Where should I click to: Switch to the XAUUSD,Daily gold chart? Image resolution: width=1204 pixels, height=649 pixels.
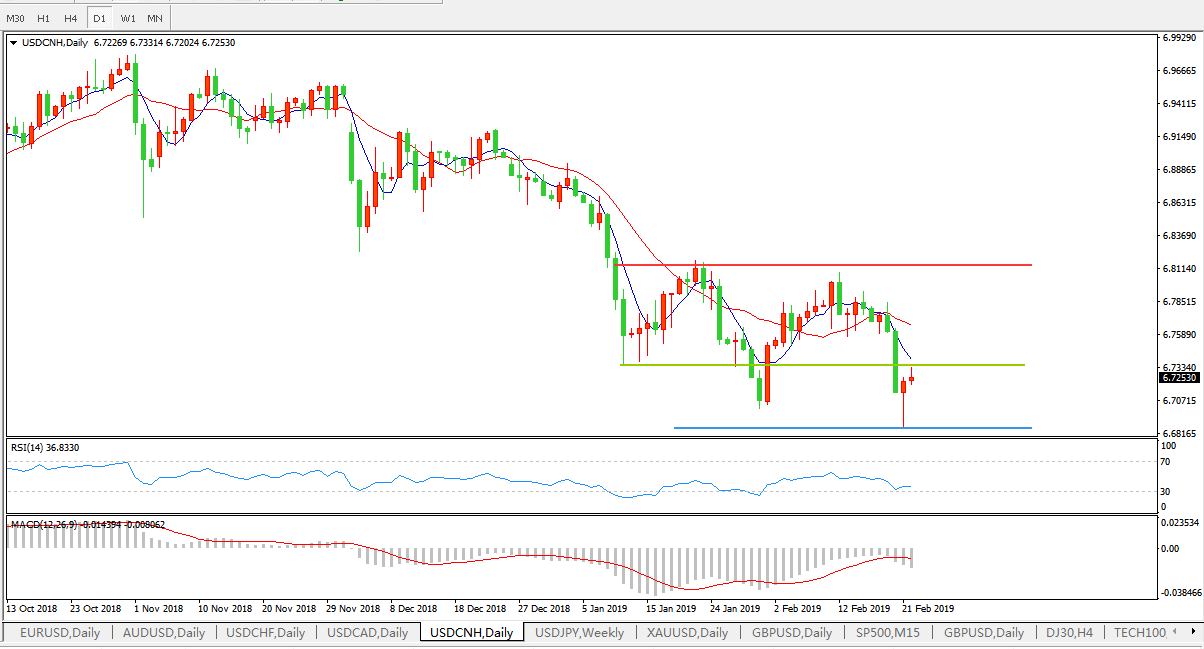687,632
